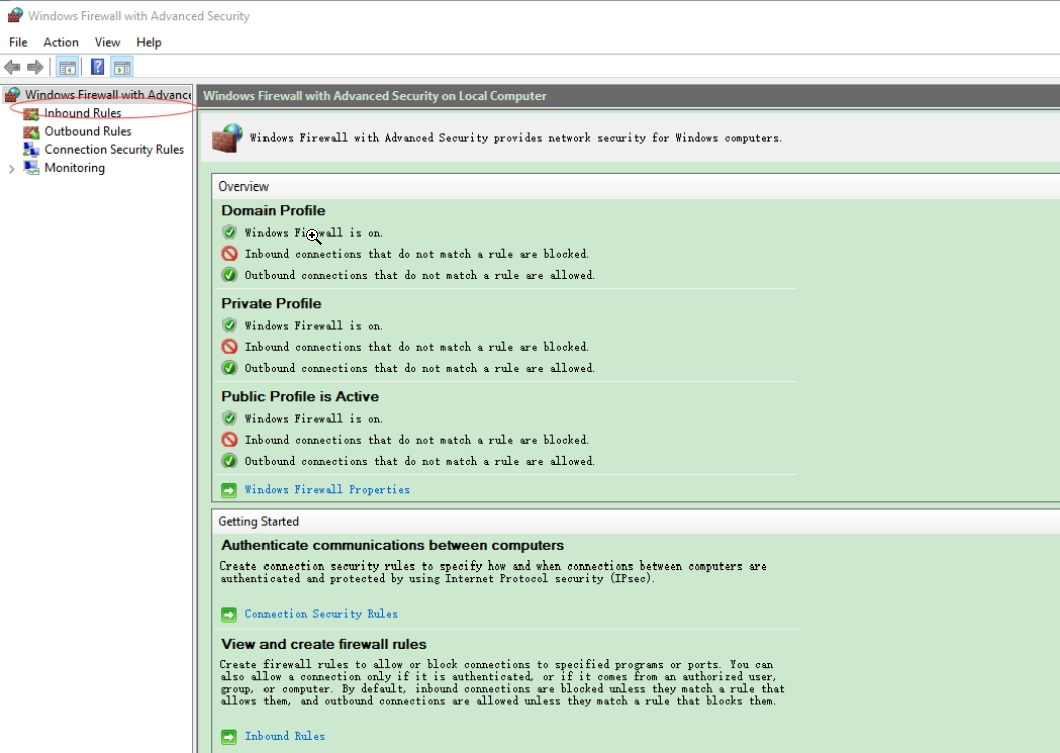Viewport: 1060px width, 753px height.
Task: Click the Domain Profile heading
Action: [273, 210]
